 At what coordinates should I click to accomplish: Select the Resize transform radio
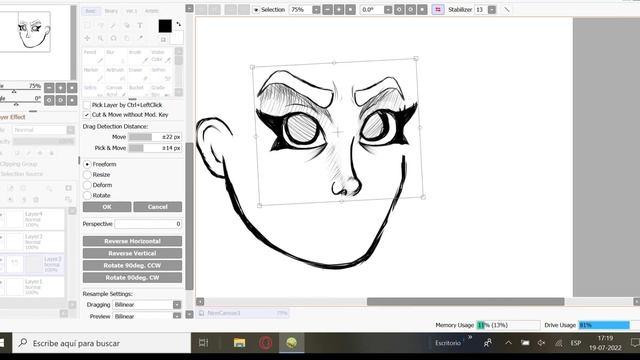87,175
